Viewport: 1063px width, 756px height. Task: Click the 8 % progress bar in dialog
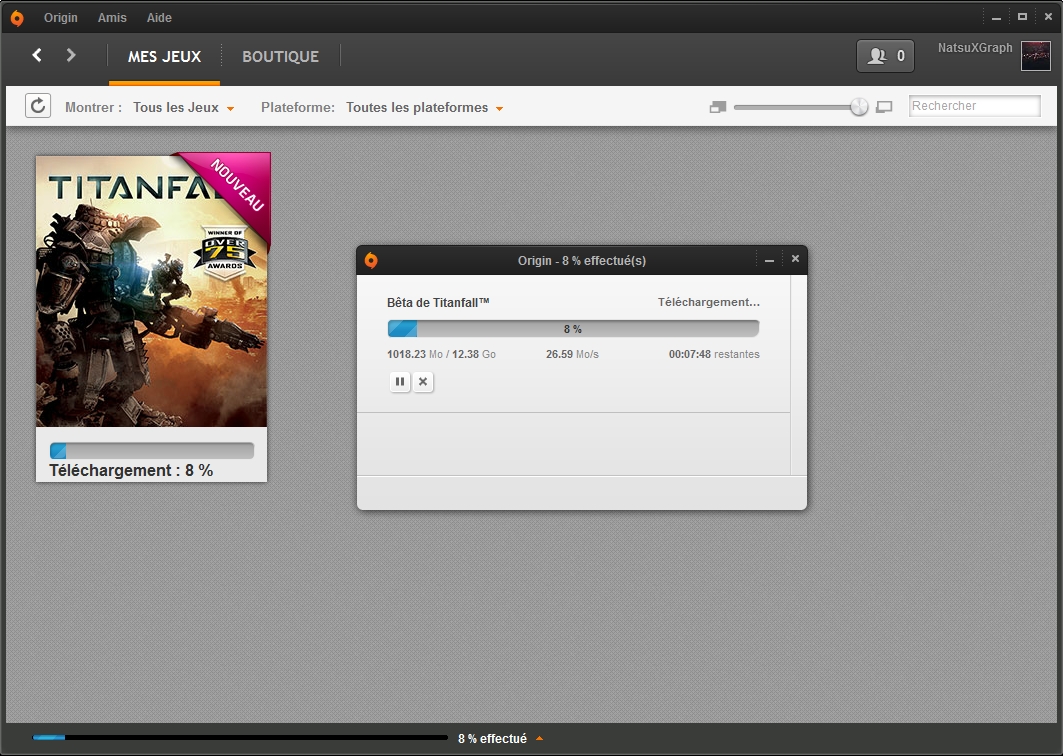pos(573,329)
